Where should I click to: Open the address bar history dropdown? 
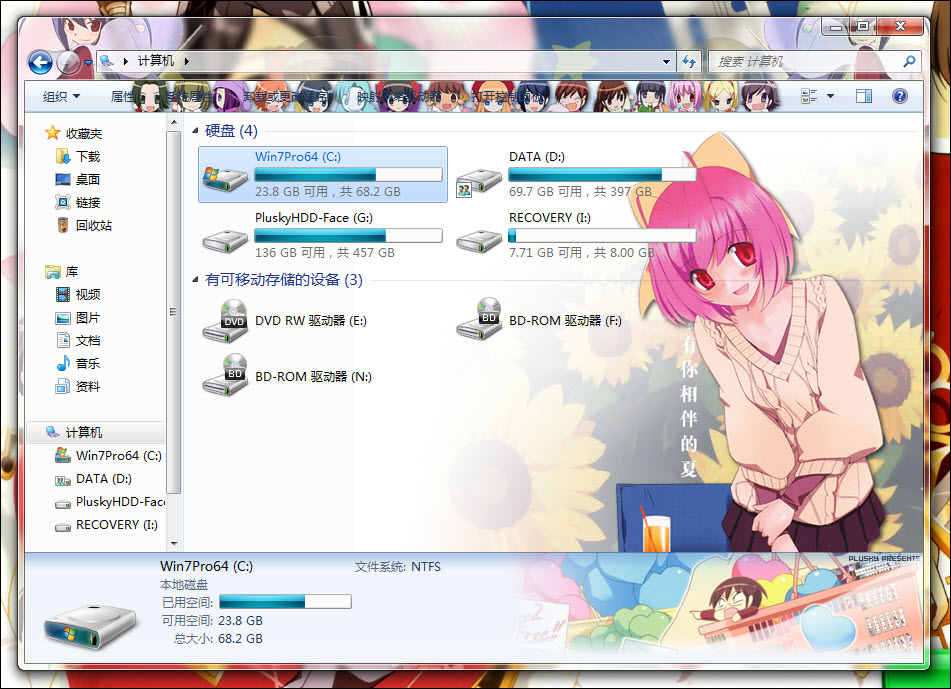[666, 62]
